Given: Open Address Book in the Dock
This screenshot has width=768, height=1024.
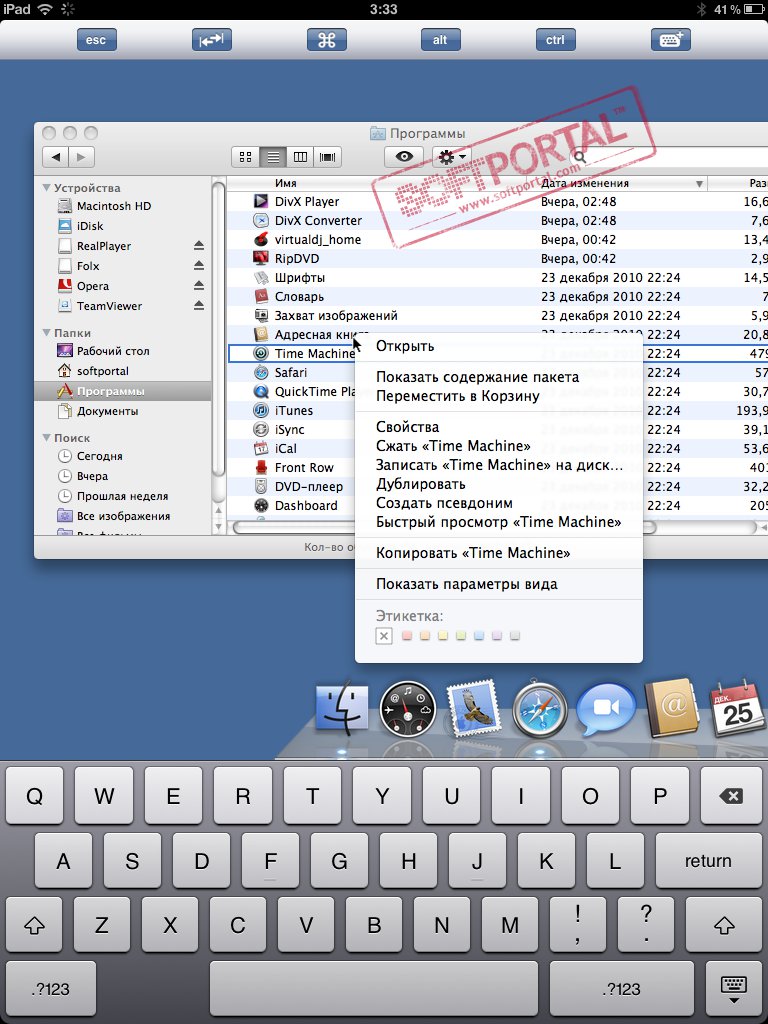Looking at the screenshot, I should (672, 707).
